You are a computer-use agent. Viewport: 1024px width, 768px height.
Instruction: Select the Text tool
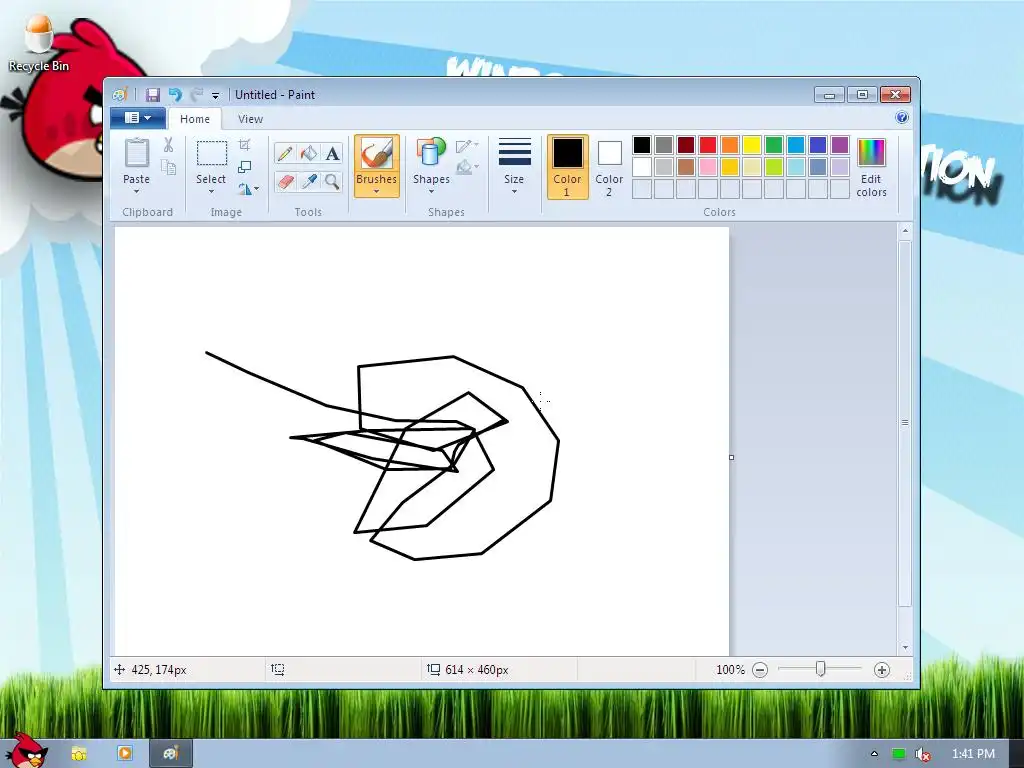point(332,153)
